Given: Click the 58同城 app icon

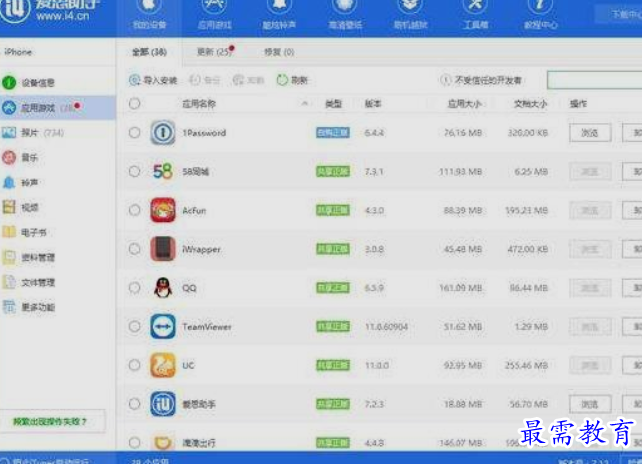Looking at the screenshot, I should [163, 171].
